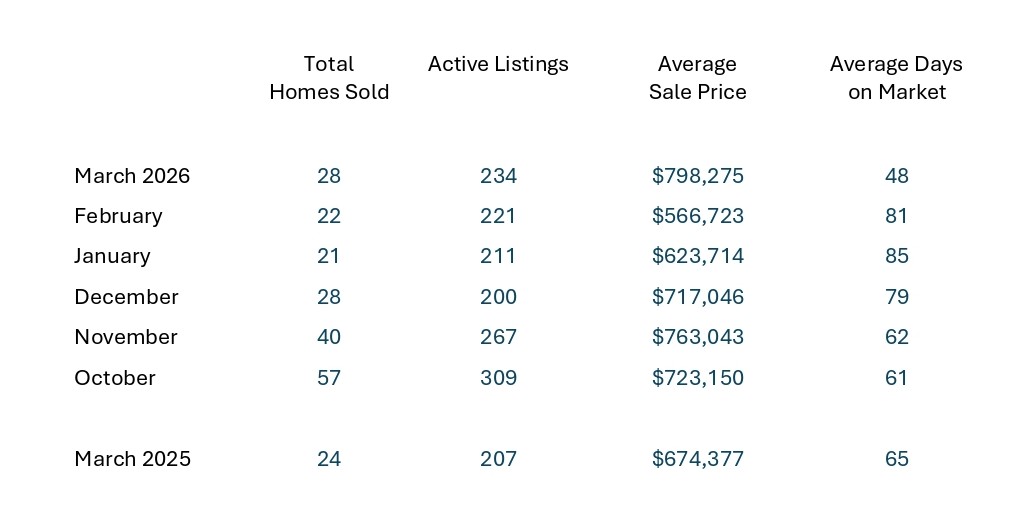Click the $798,275 sale price value
Image resolution: width=1014 pixels, height=521 pixels.
(698, 176)
